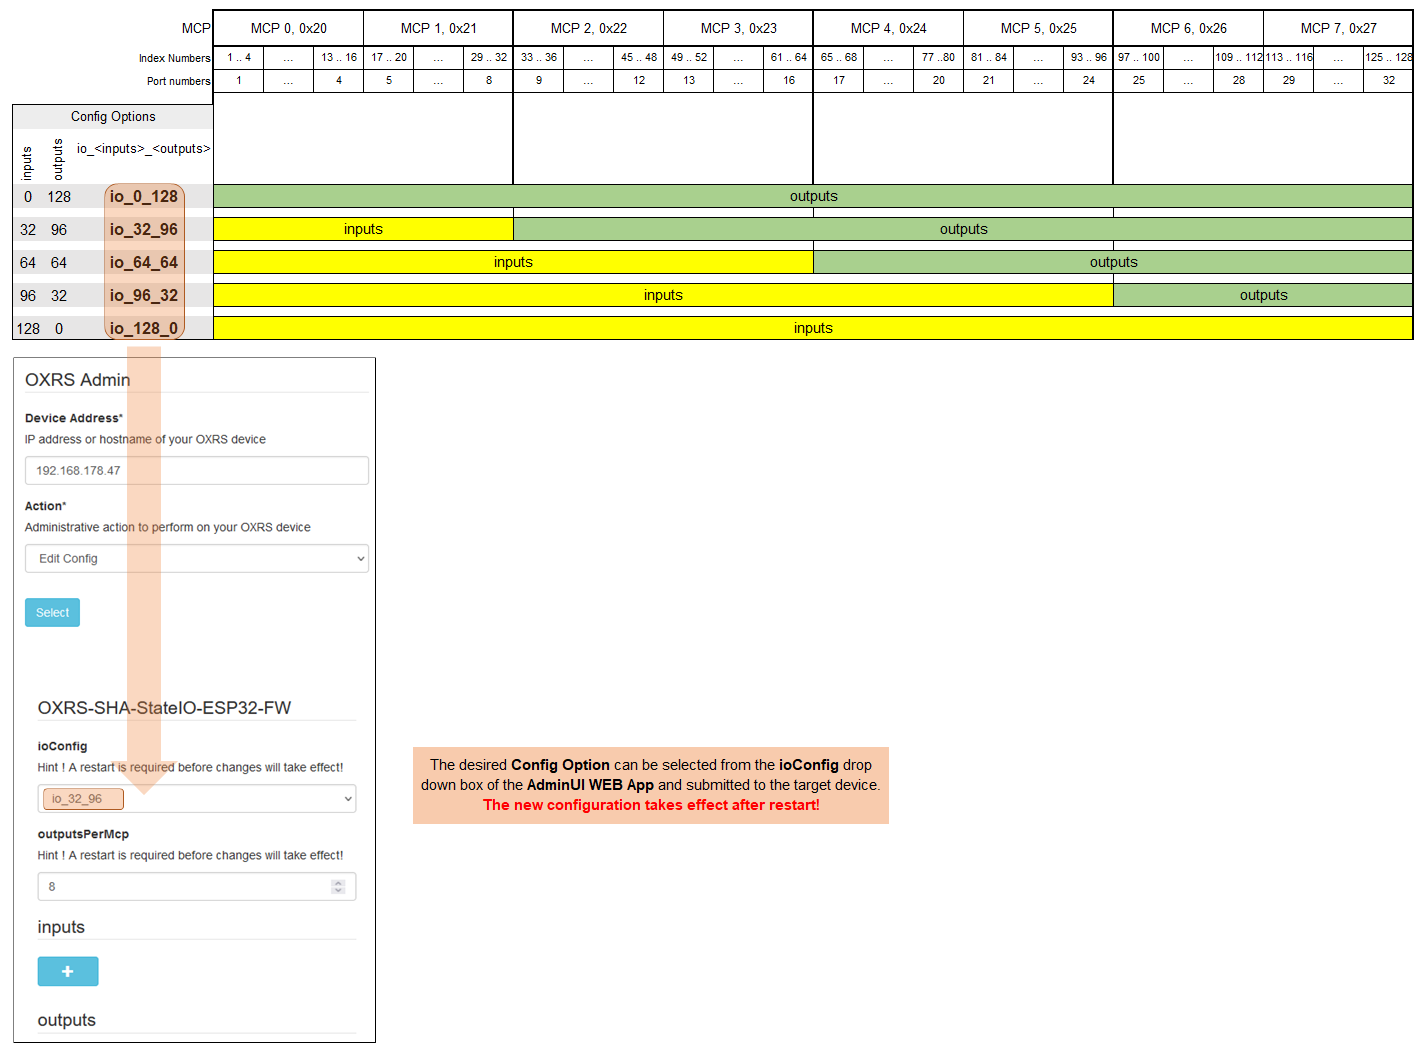Click the Config Options header
Screen dimensions: 1424x1052
click(113, 117)
